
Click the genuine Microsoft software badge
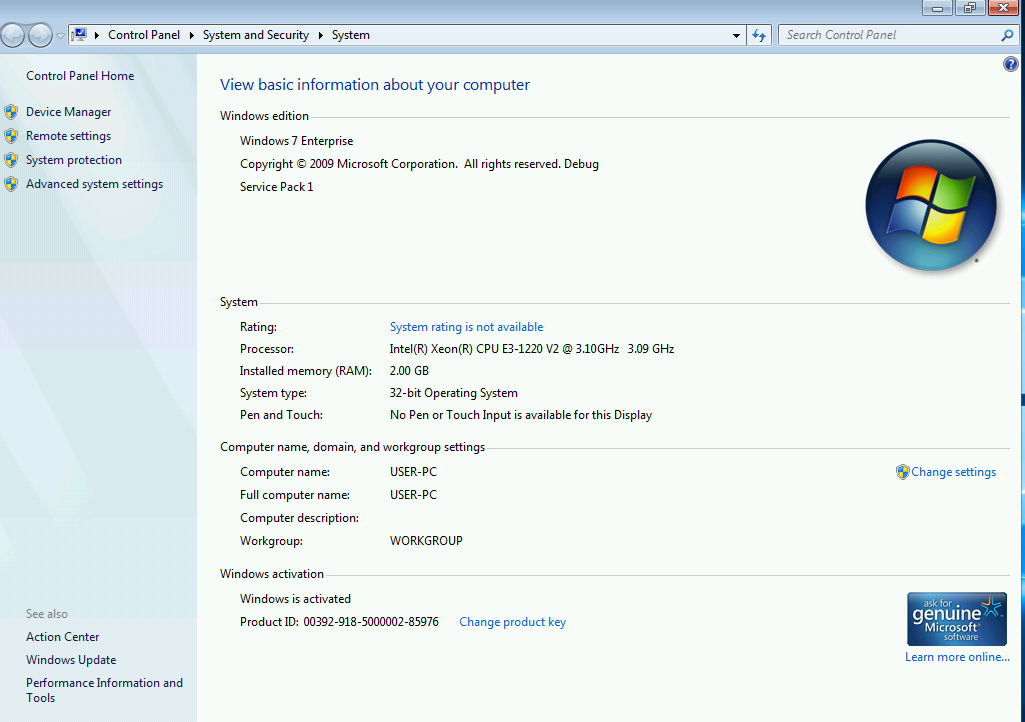957,619
